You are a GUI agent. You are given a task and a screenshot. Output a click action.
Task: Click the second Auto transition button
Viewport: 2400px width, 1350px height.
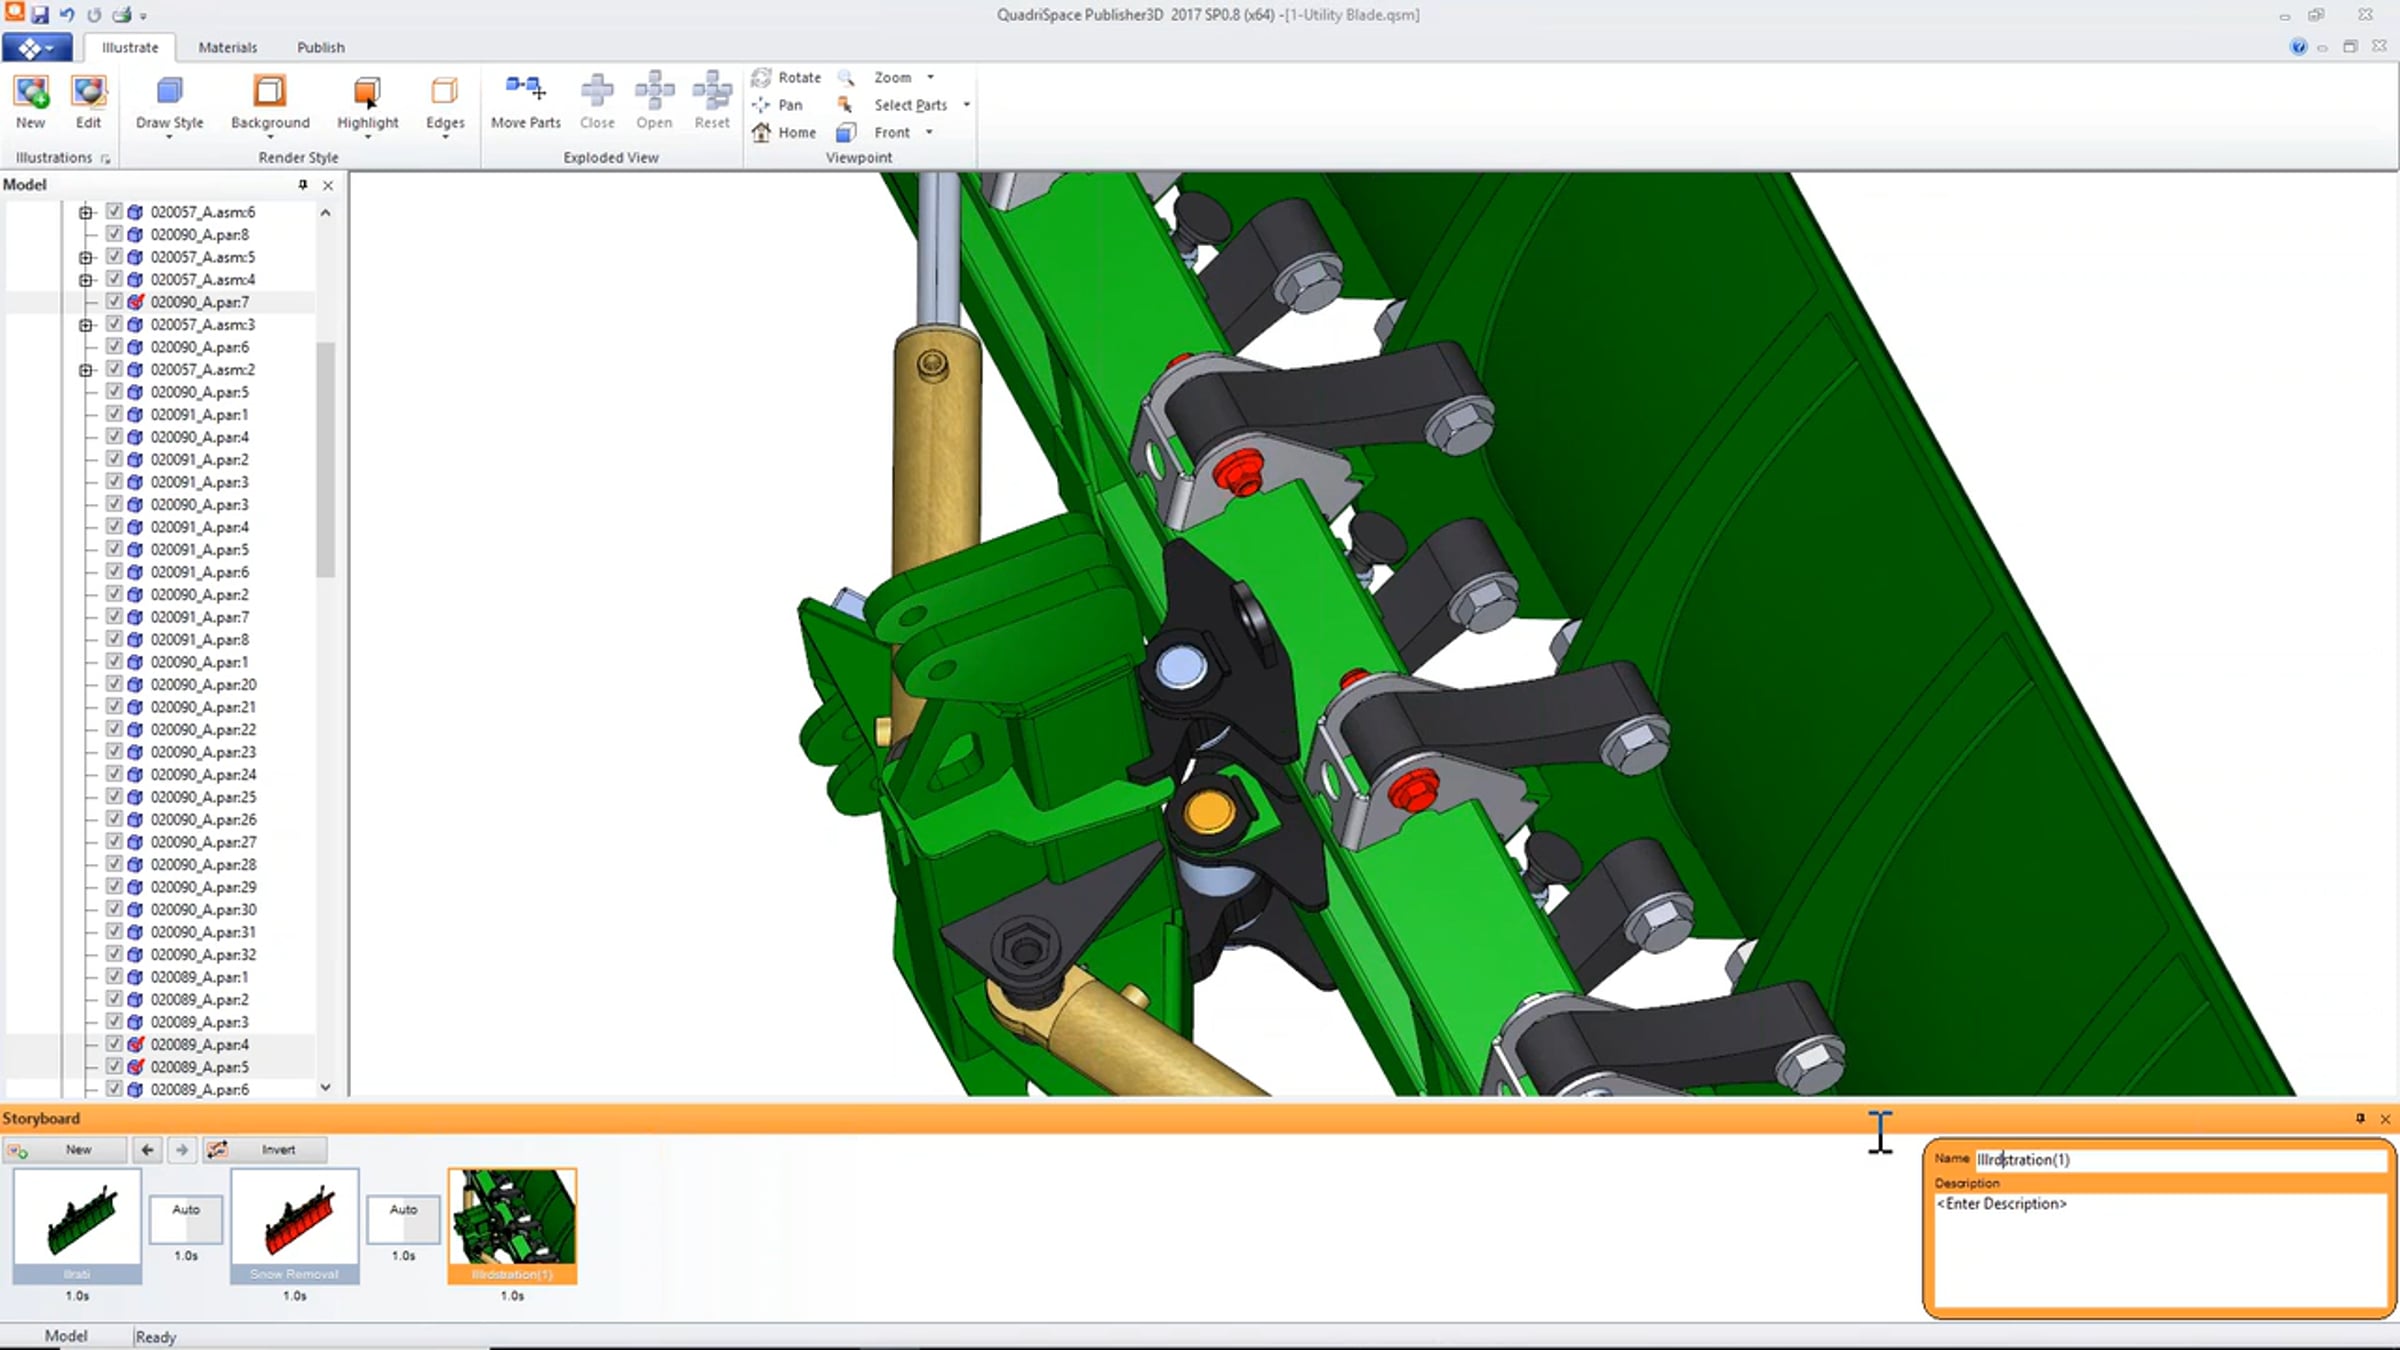click(x=403, y=1219)
